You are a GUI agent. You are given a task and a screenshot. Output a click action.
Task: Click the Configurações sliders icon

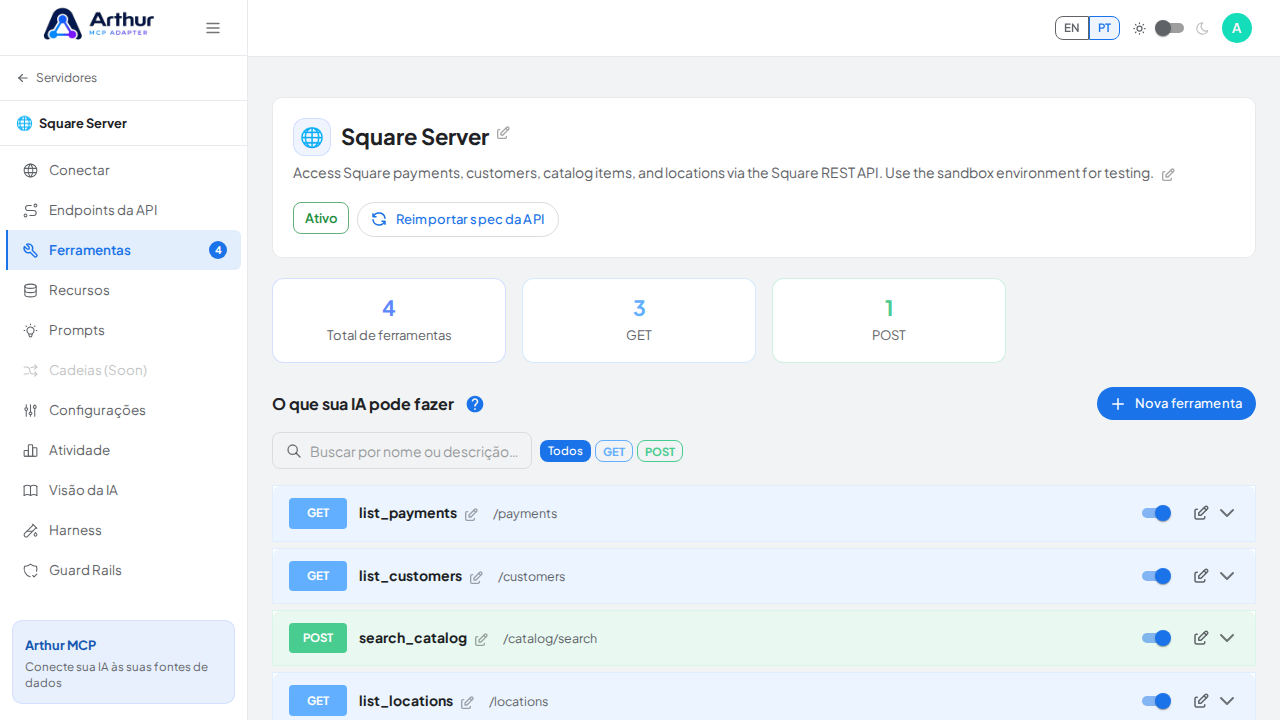tap(31, 411)
